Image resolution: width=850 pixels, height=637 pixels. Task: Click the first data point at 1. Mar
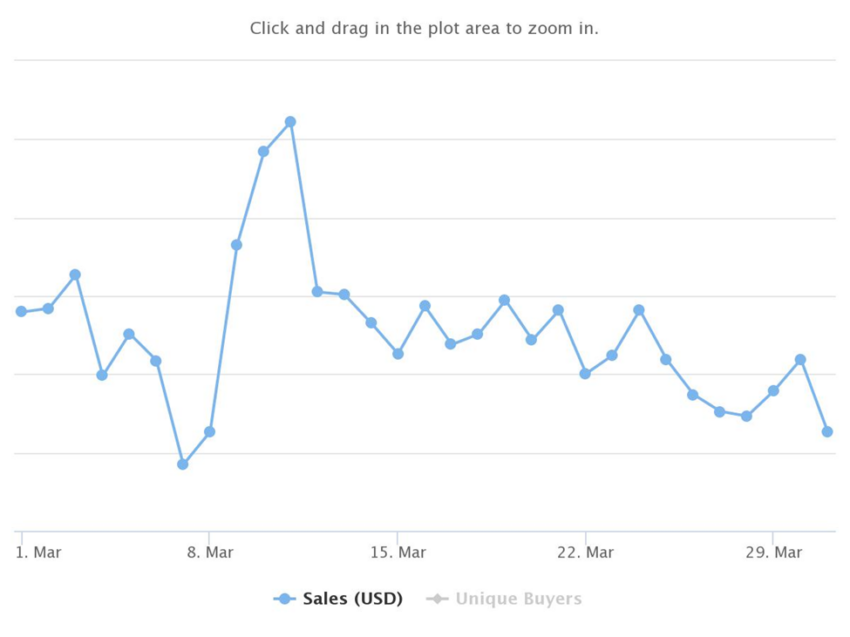(x=21, y=311)
